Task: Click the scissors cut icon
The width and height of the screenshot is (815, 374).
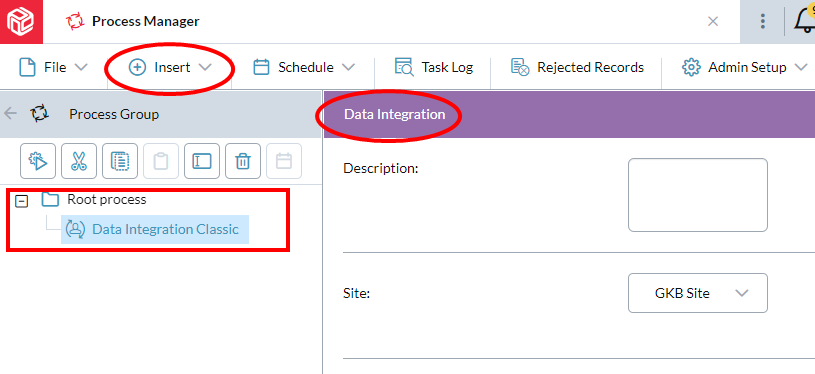Action: (x=79, y=161)
